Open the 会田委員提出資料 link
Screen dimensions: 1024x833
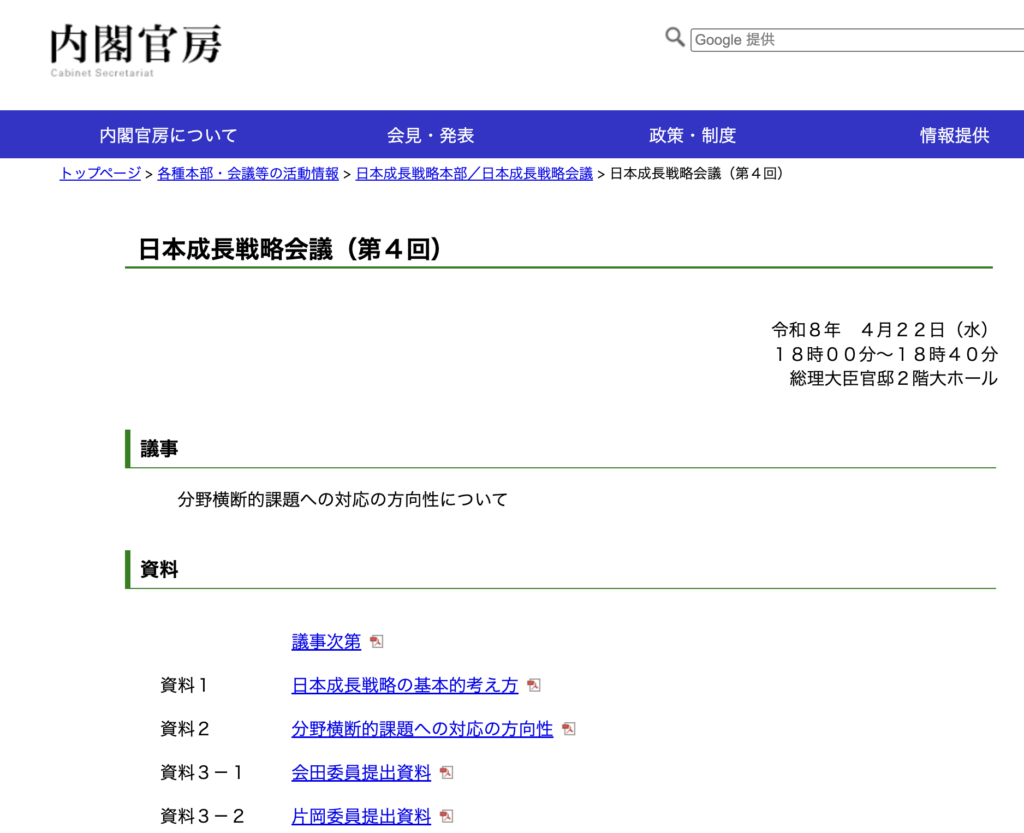(x=361, y=773)
